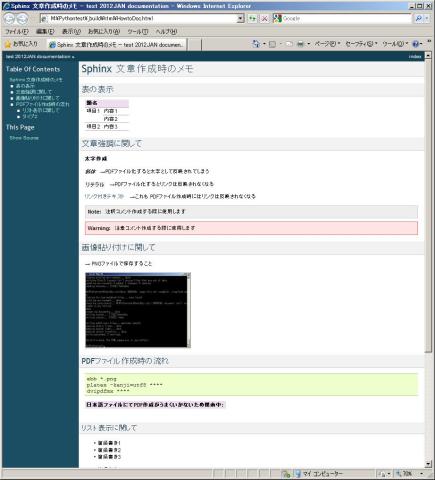Image resolution: width=435 pixels, height=480 pixels.
Task: Open the ツール(T) menu
Action: click(x=137, y=32)
